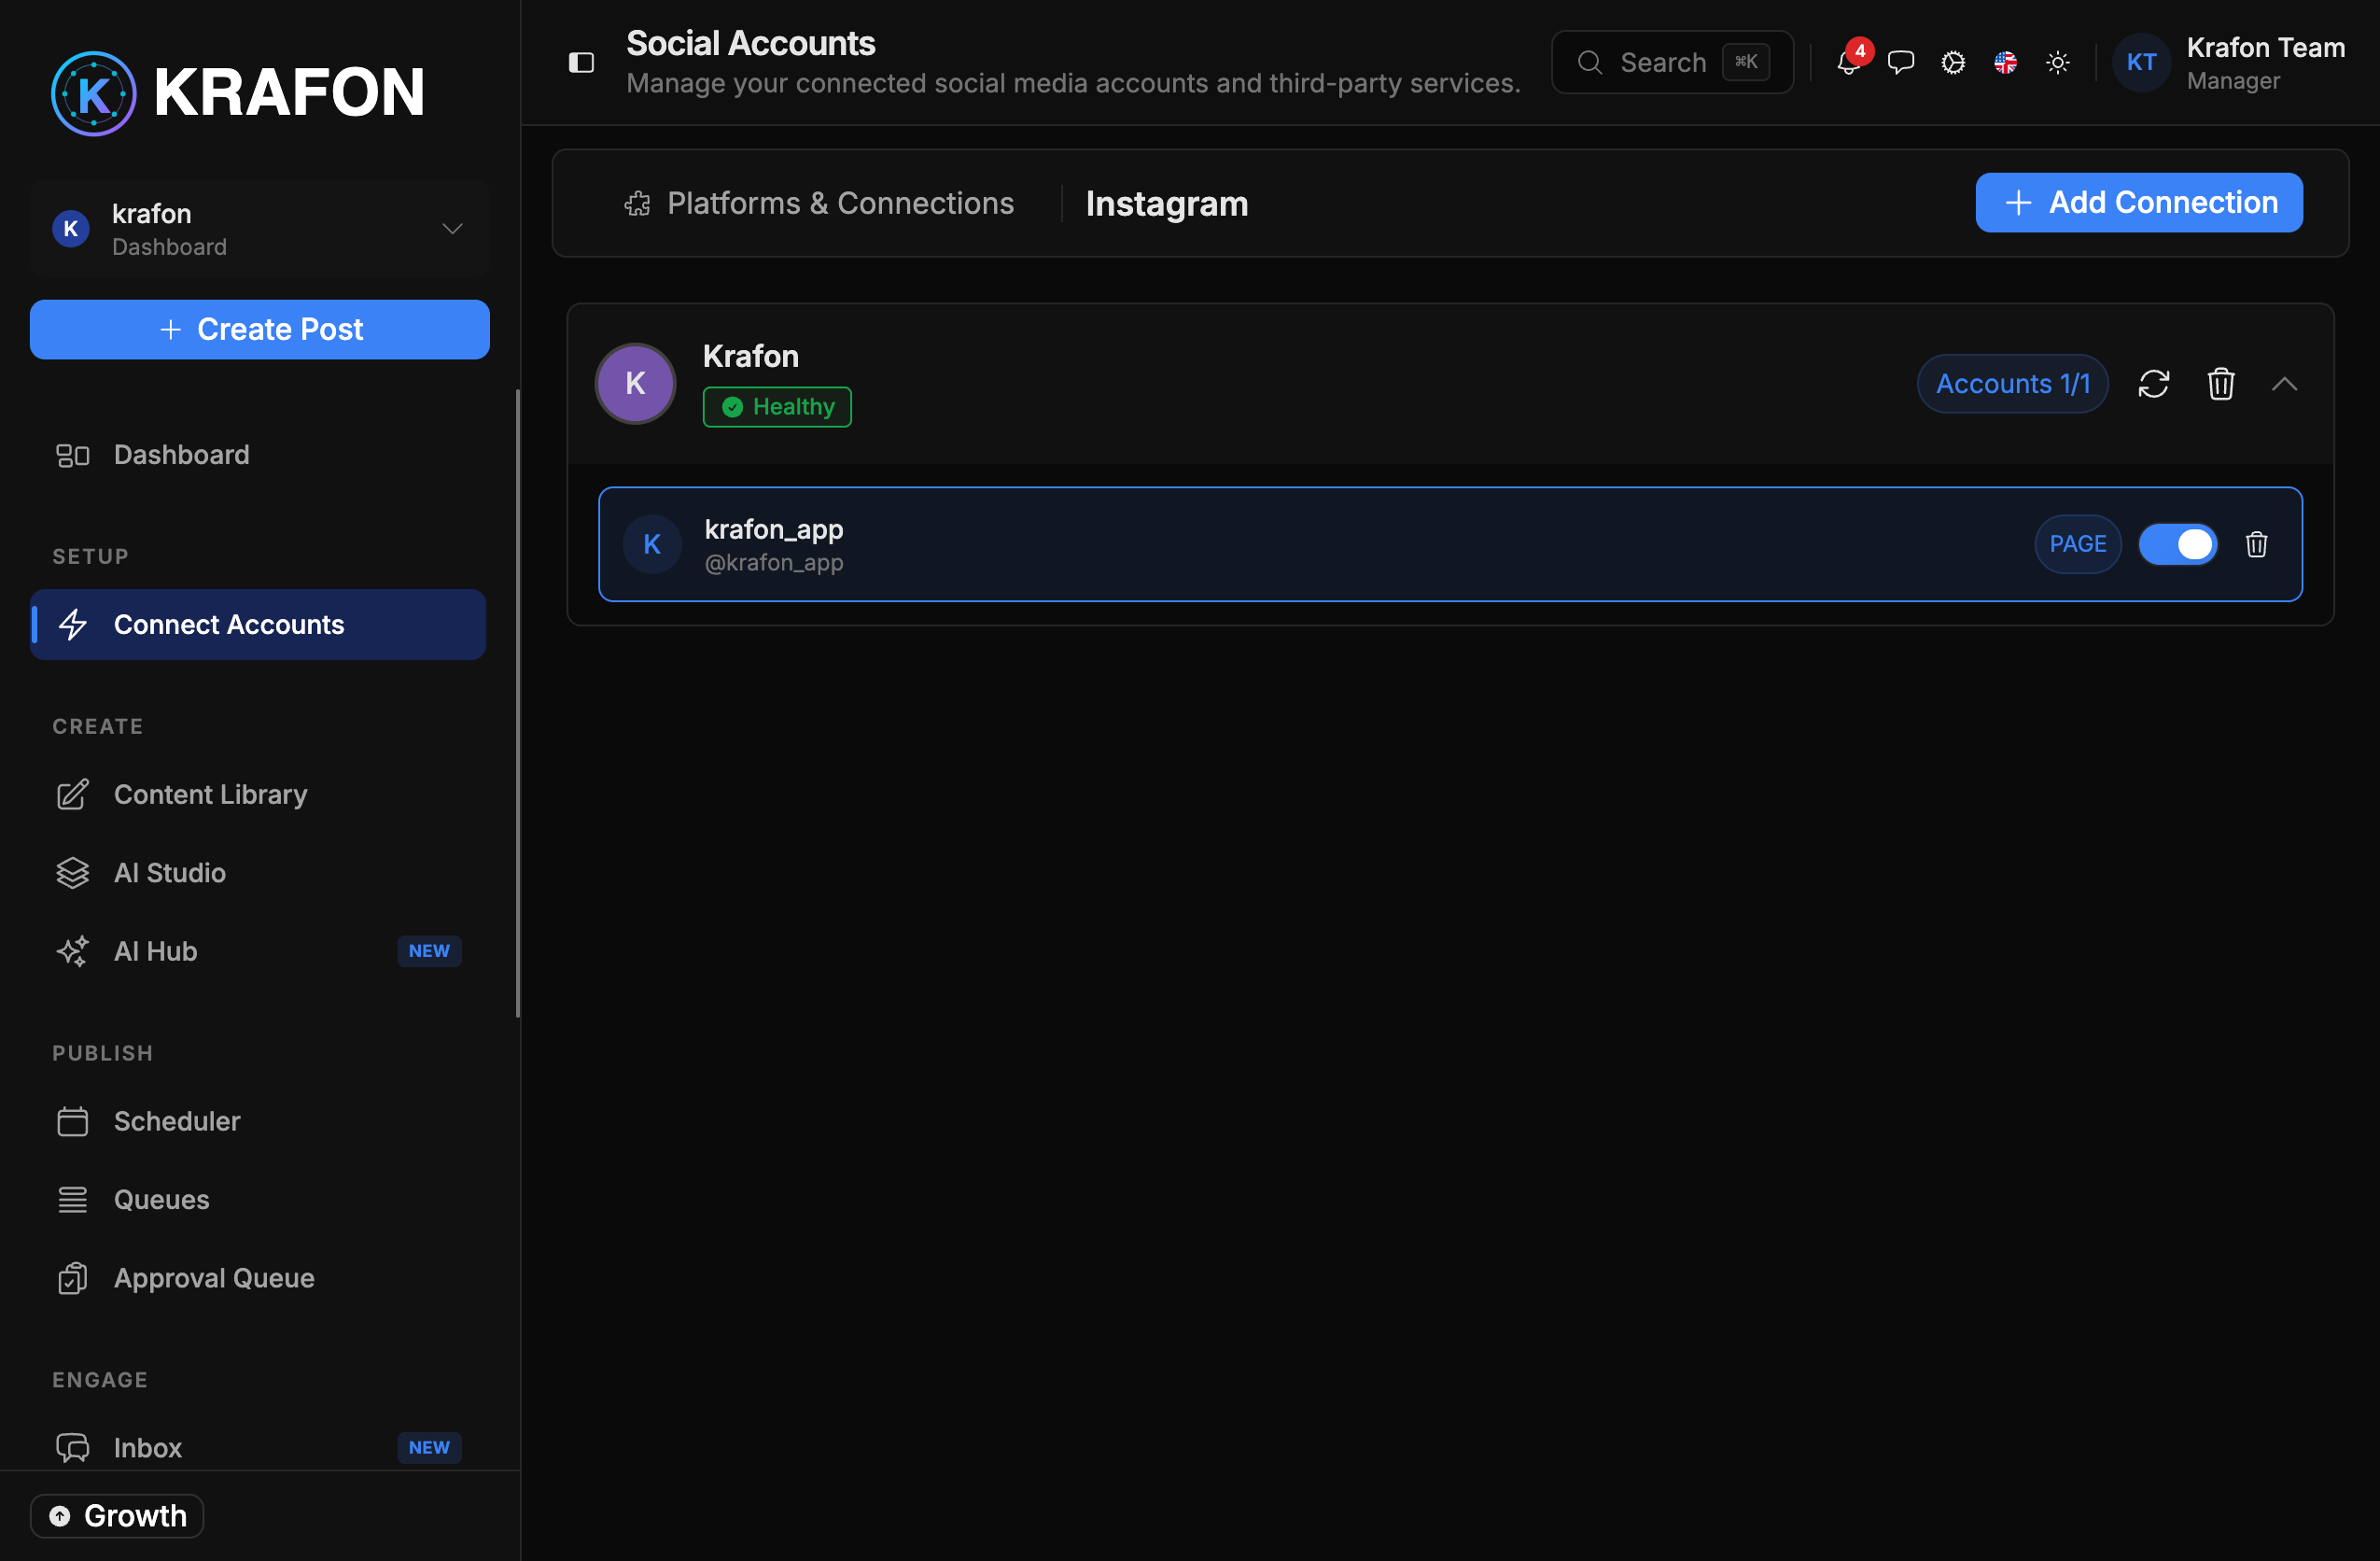2380x1561 pixels.
Task: Go to AI Studio
Action: [258, 873]
